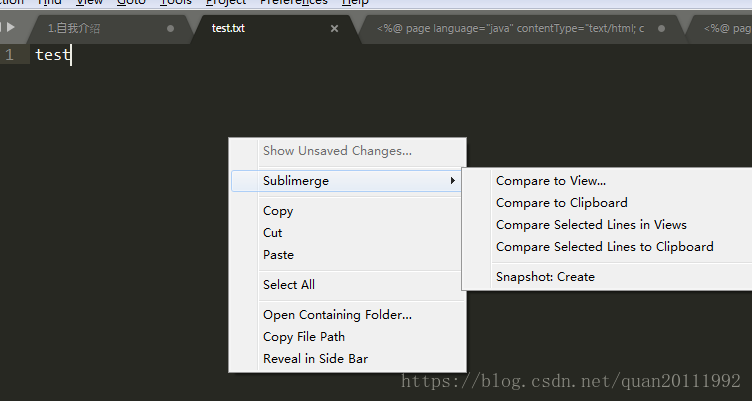Click Select All in context menu
The width and height of the screenshot is (752, 401).
pos(289,284)
